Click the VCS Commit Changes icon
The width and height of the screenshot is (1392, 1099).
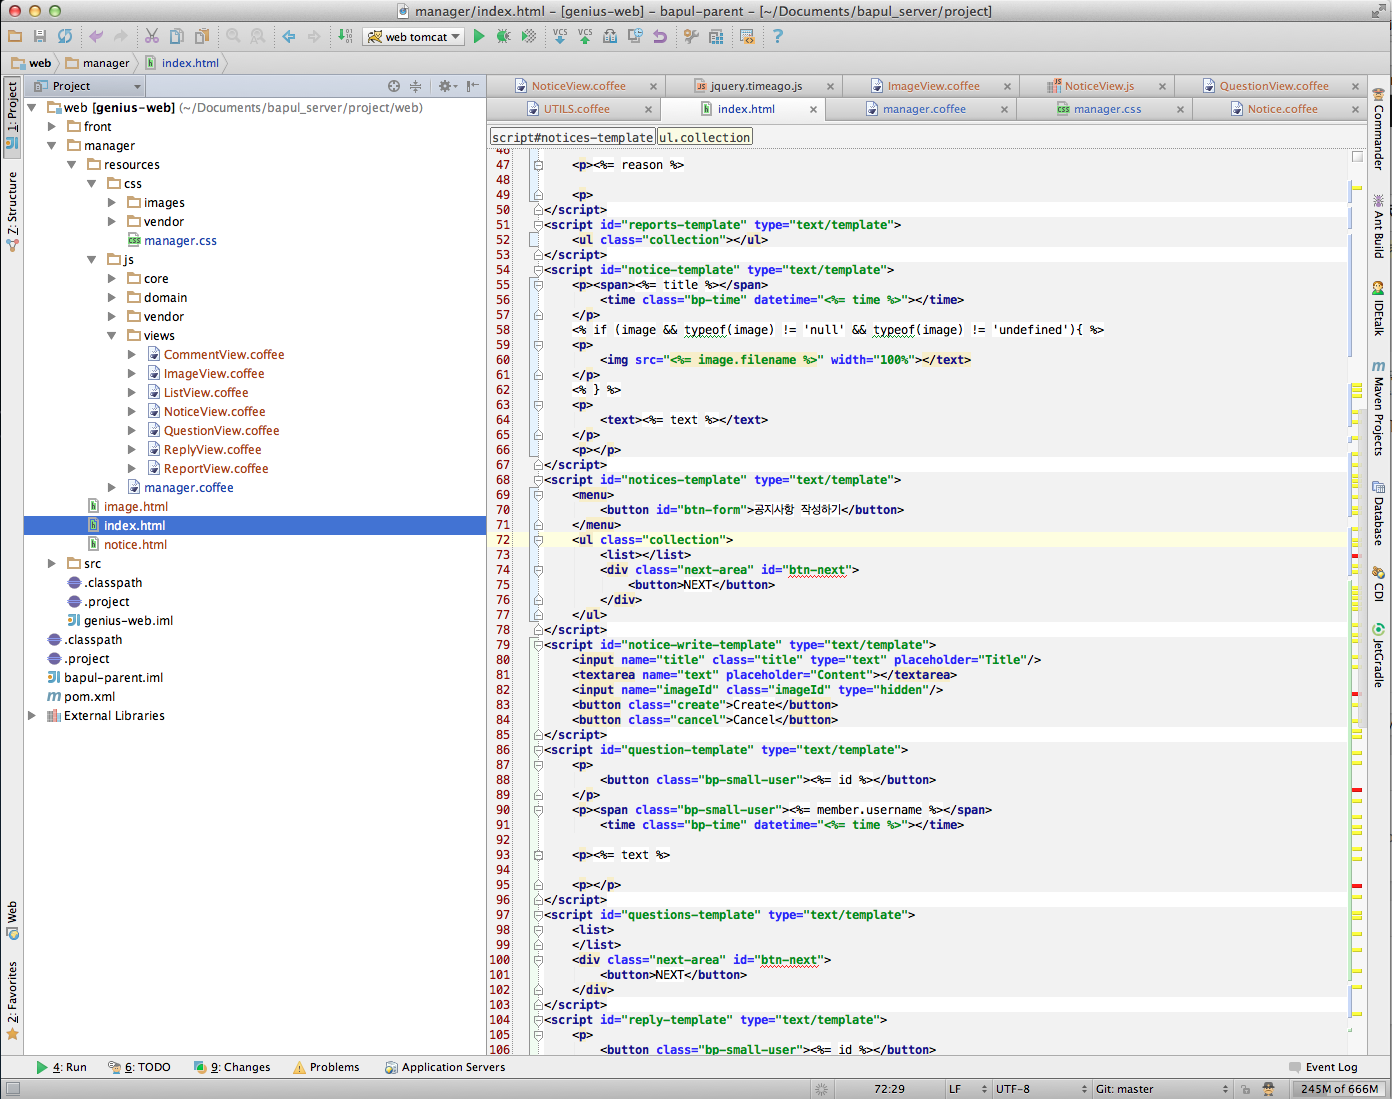tap(585, 36)
